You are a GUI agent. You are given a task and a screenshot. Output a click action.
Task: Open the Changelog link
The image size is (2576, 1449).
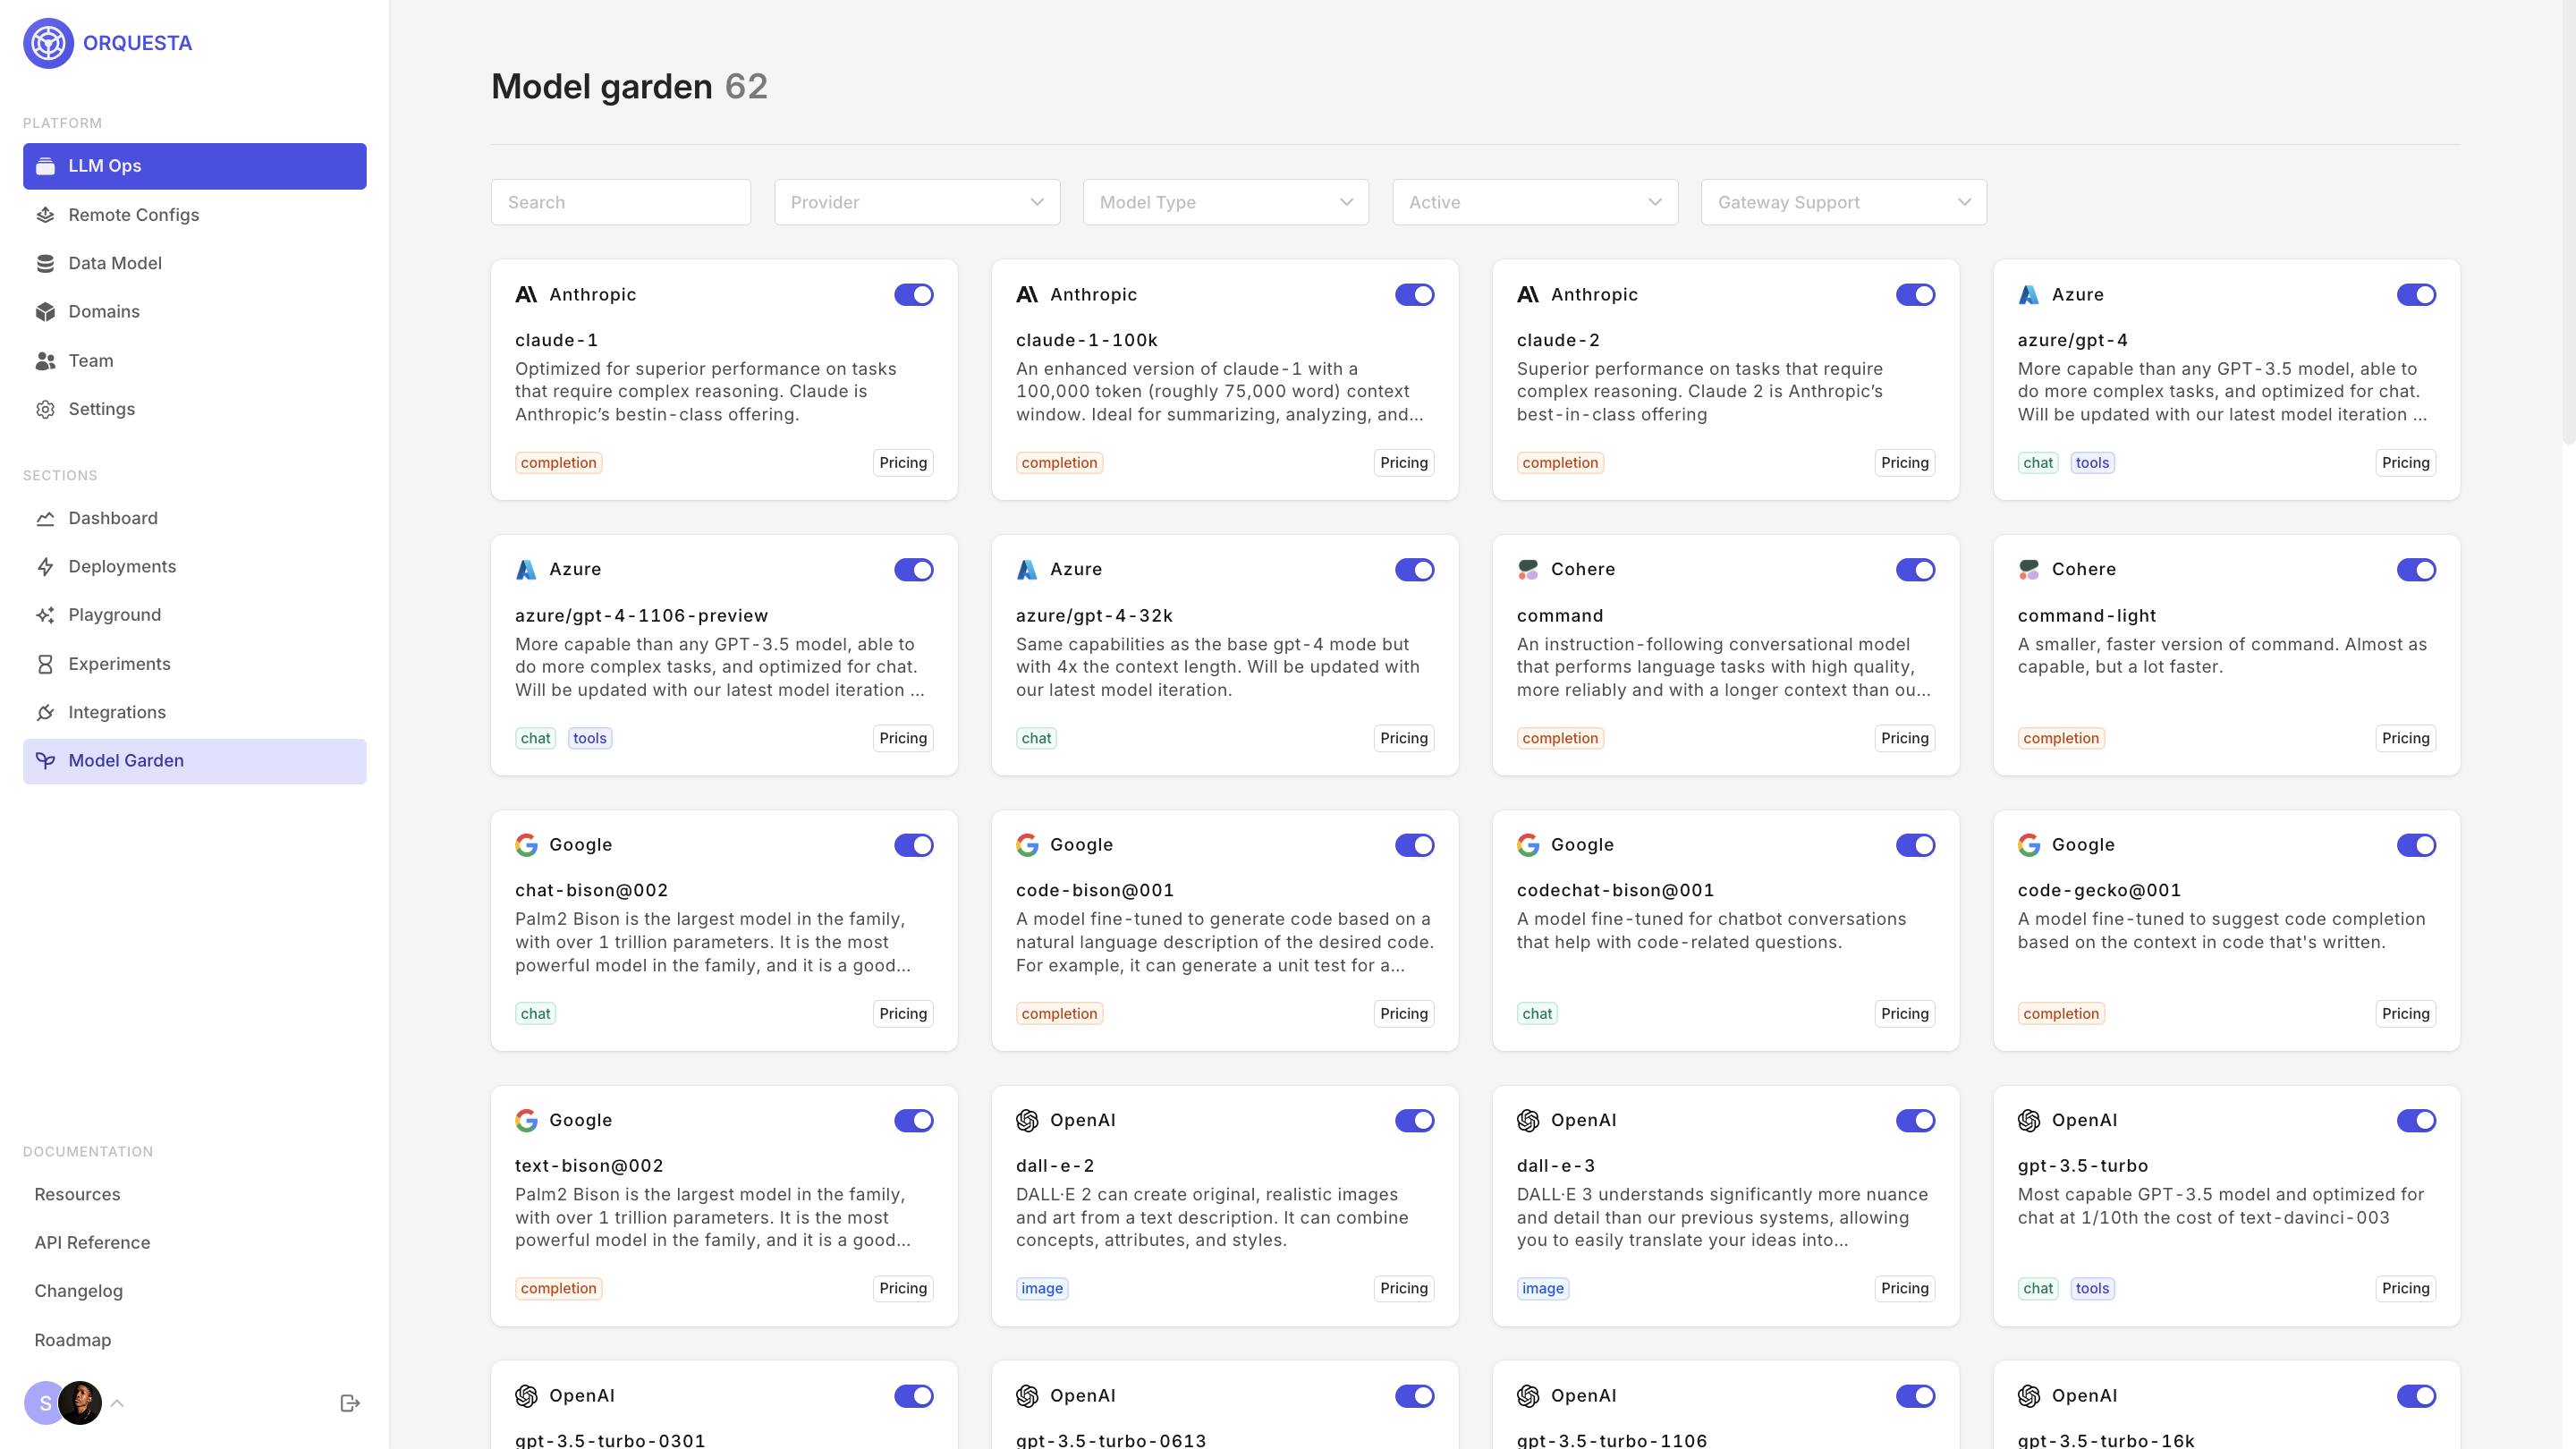point(78,1291)
